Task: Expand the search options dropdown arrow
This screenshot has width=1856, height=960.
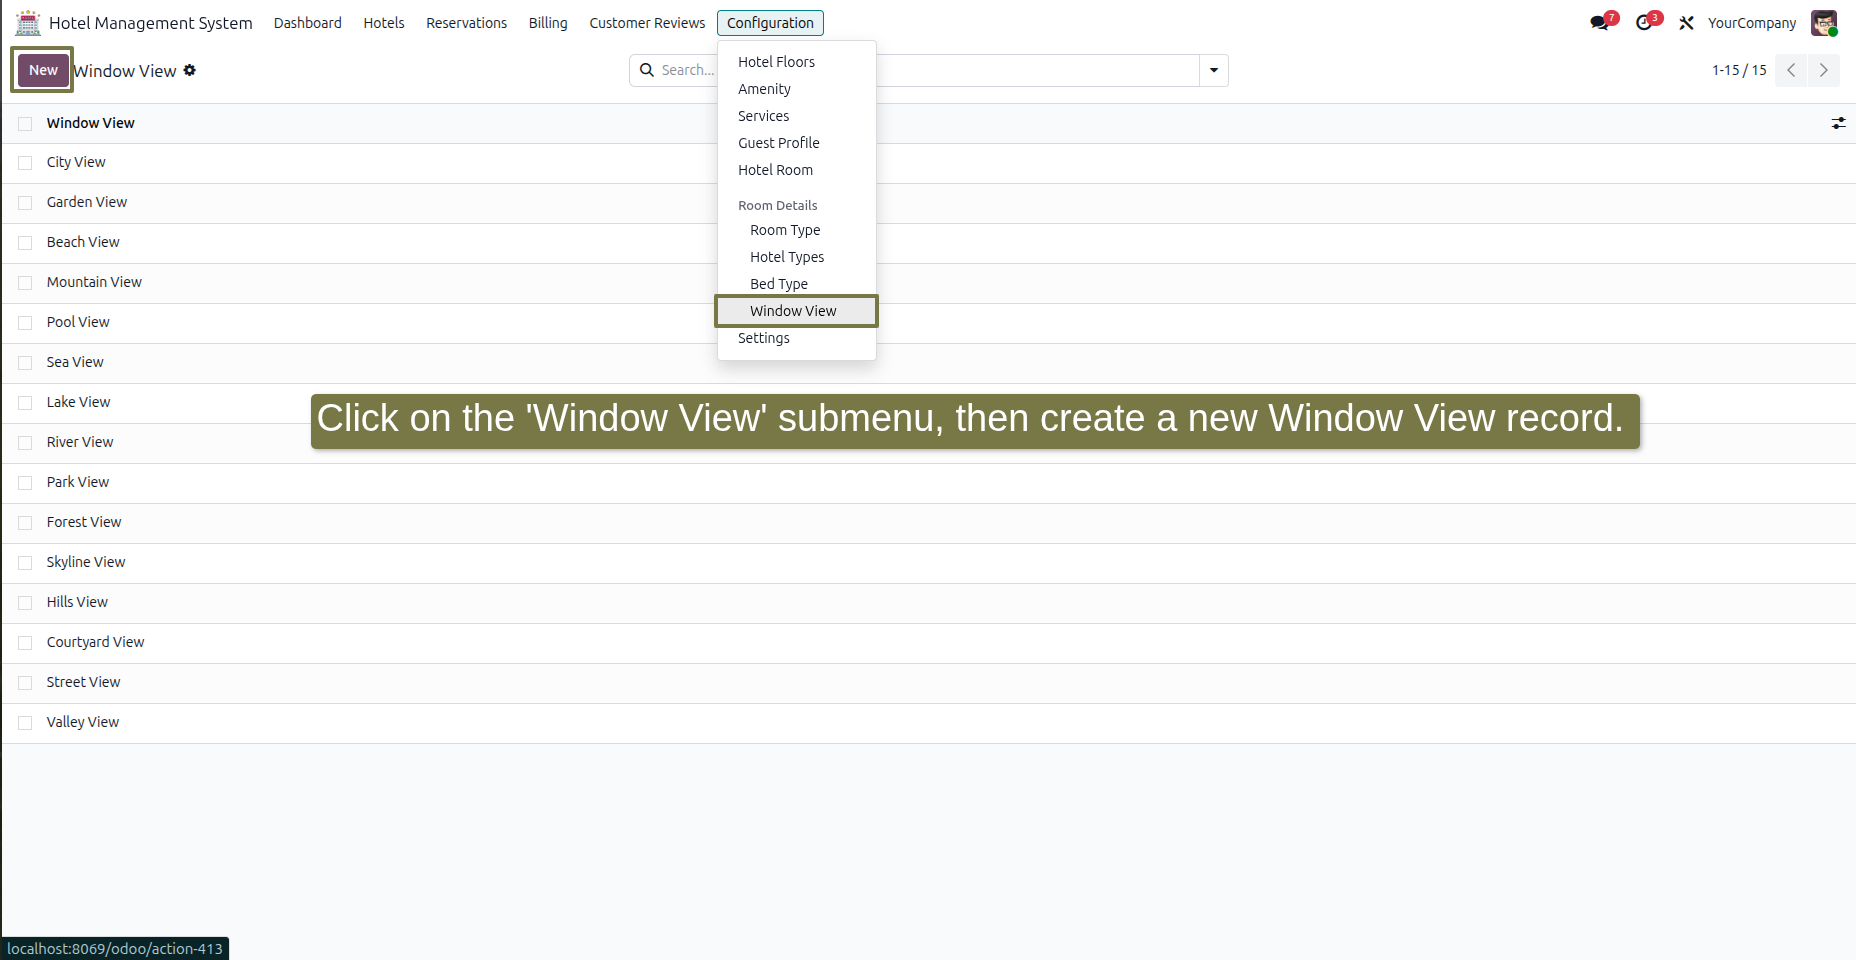Action: coord(1214,70)
